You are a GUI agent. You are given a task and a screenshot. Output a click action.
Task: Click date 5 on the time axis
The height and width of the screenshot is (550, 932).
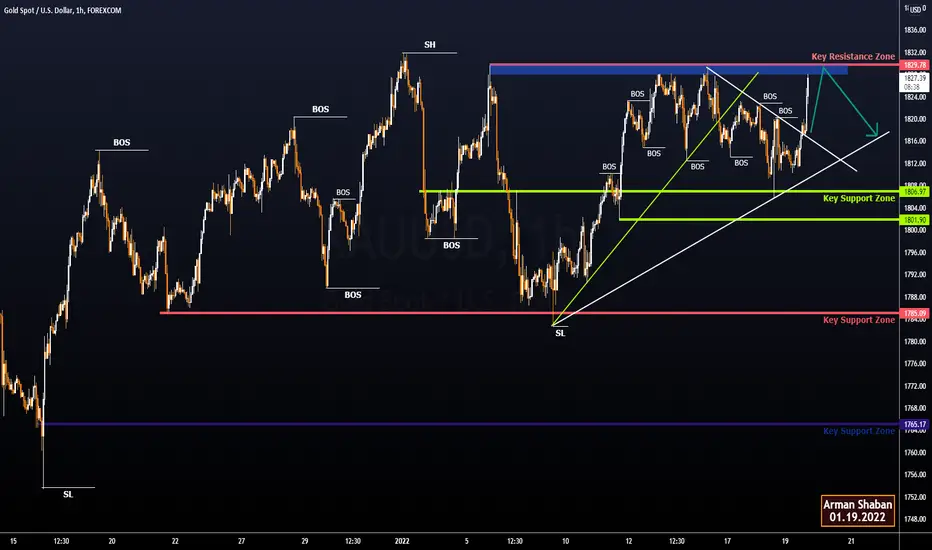coord(467,541)
